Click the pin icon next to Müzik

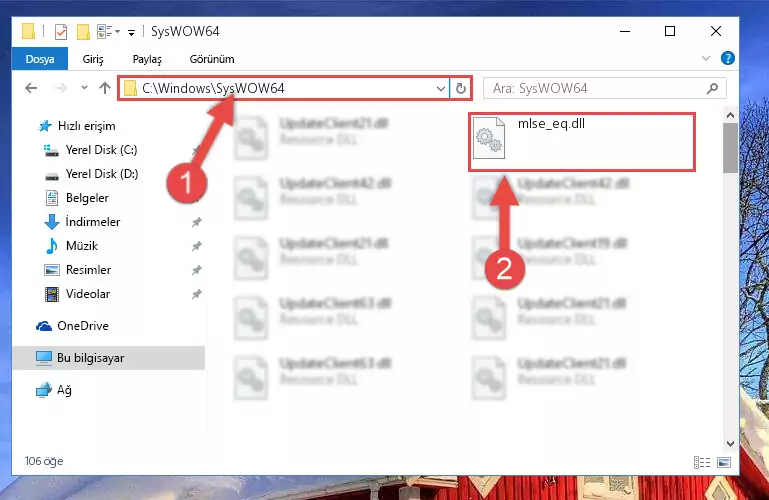[x=197, y=246]
